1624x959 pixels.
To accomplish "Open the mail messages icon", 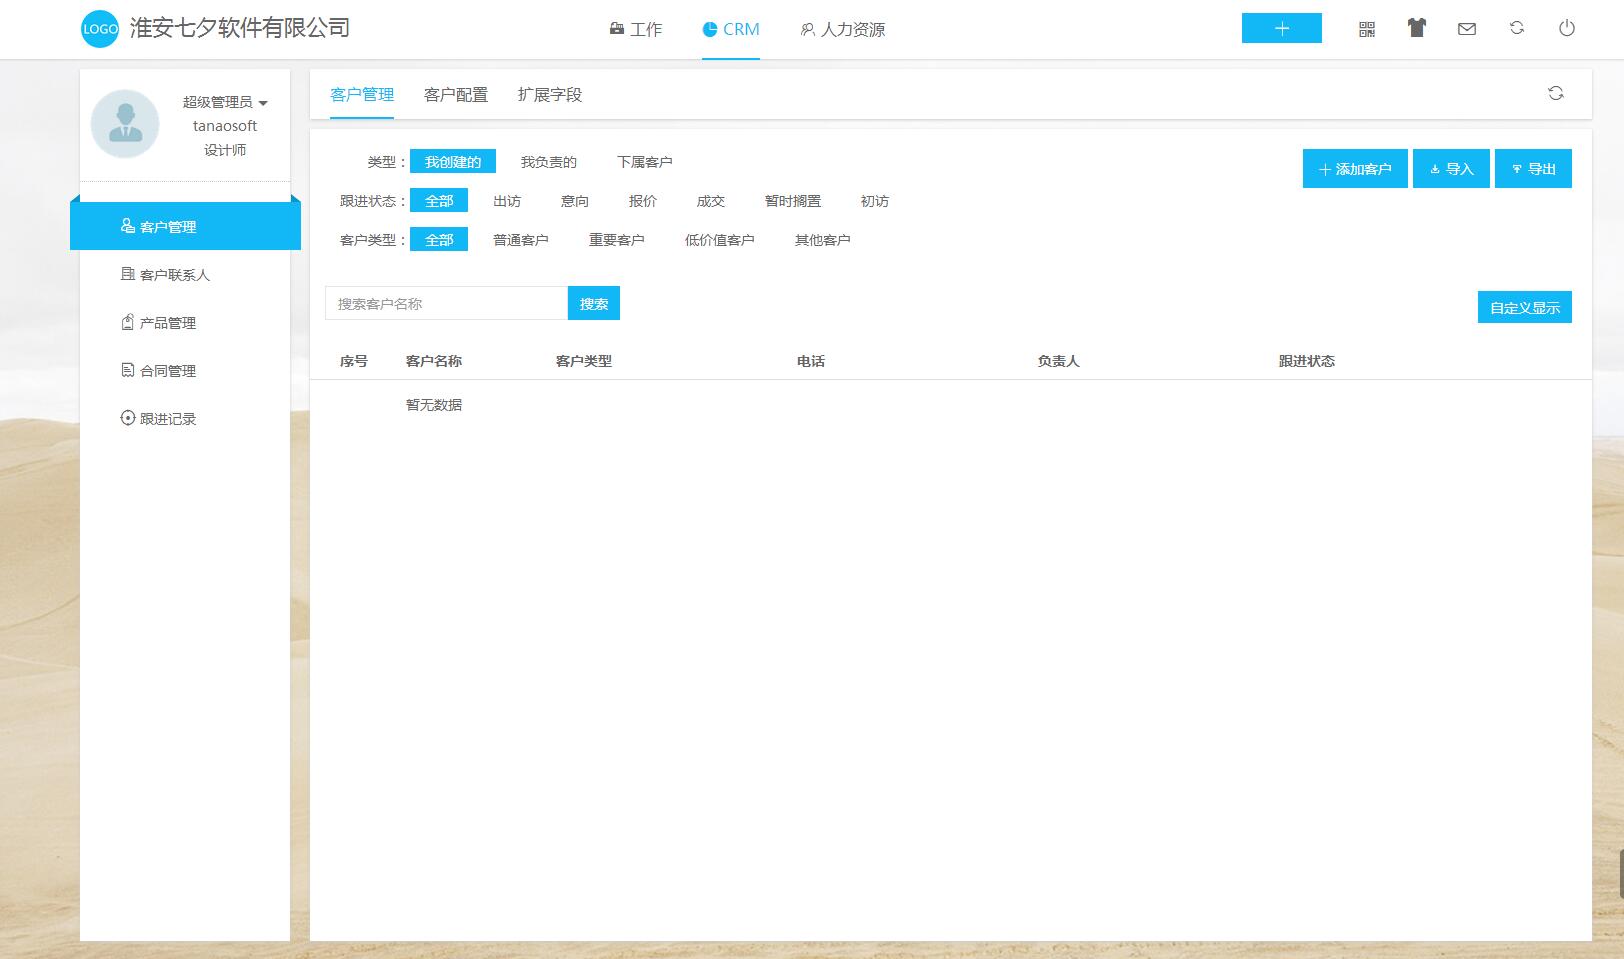I will [1467, 29].
